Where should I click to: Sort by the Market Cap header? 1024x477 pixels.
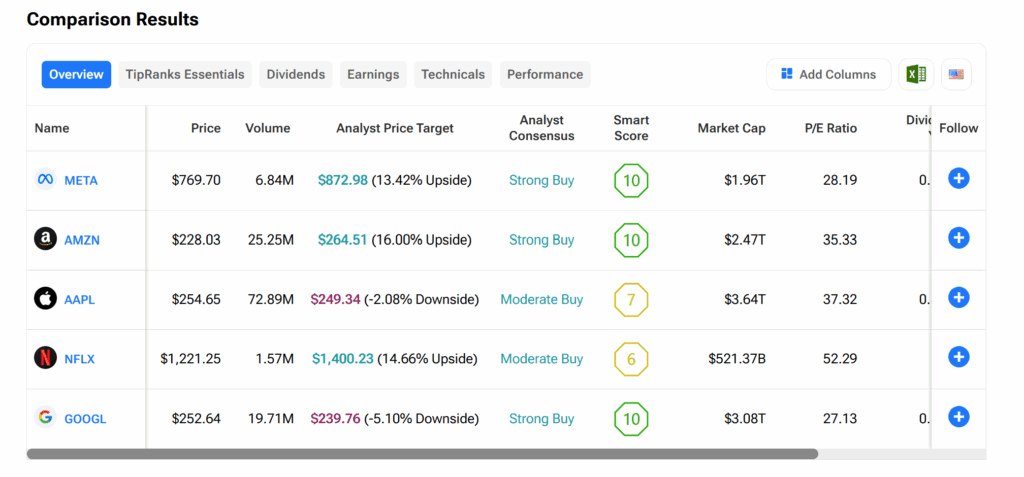731,128
